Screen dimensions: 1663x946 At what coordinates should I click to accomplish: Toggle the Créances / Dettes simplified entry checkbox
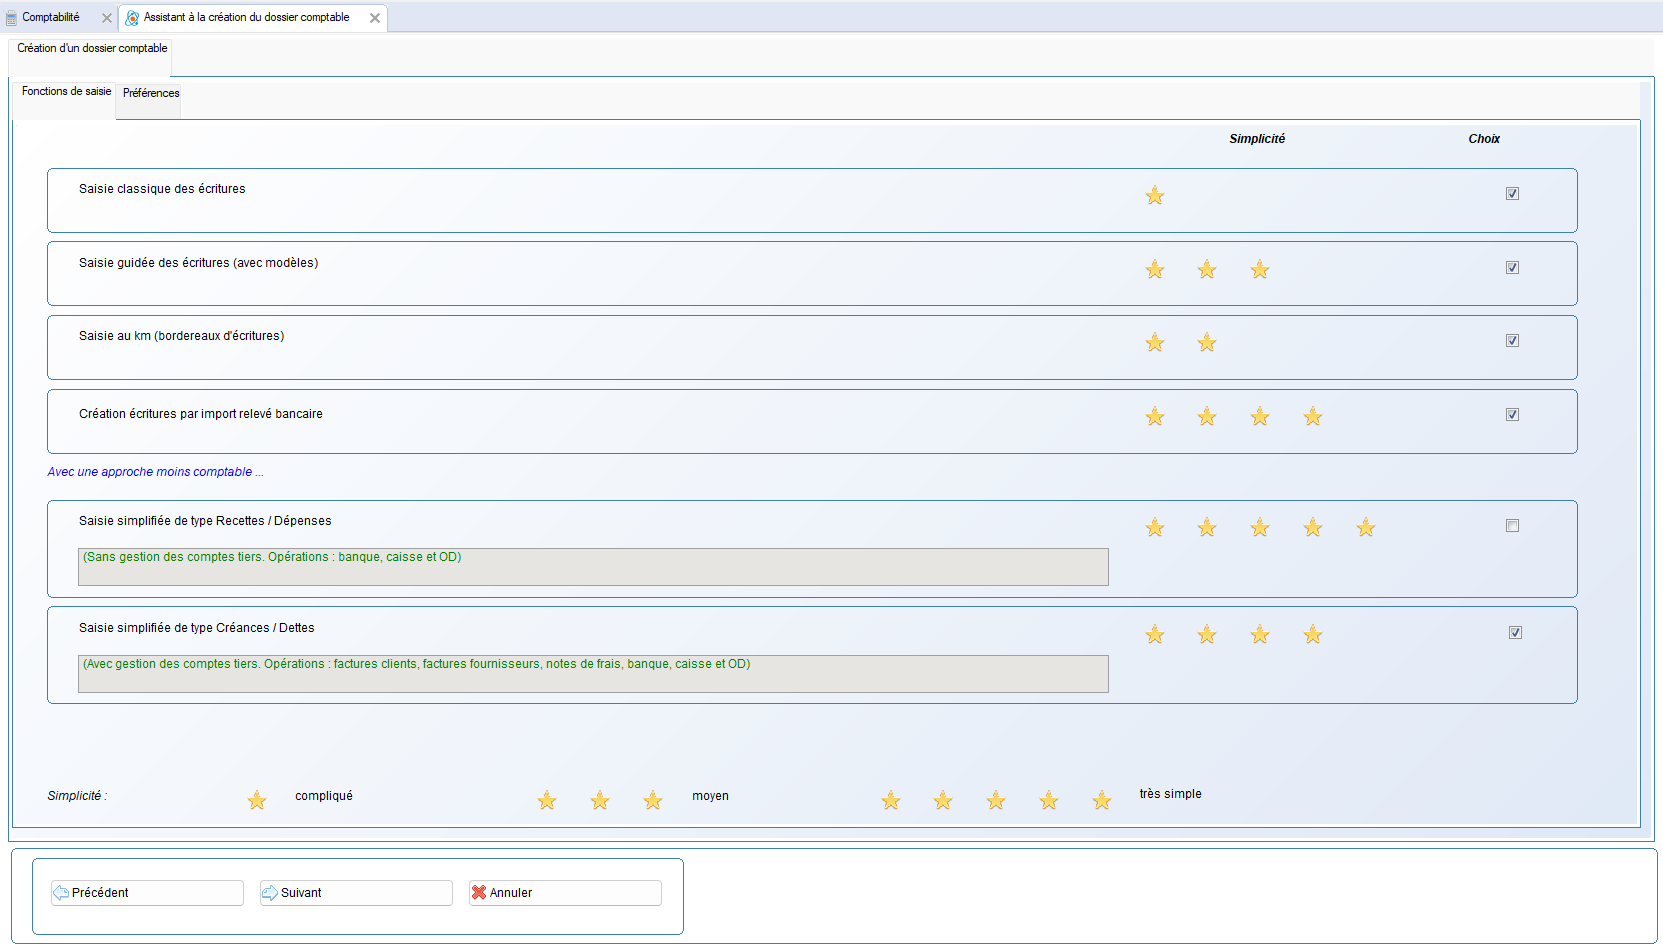[x=1515, y=633]
